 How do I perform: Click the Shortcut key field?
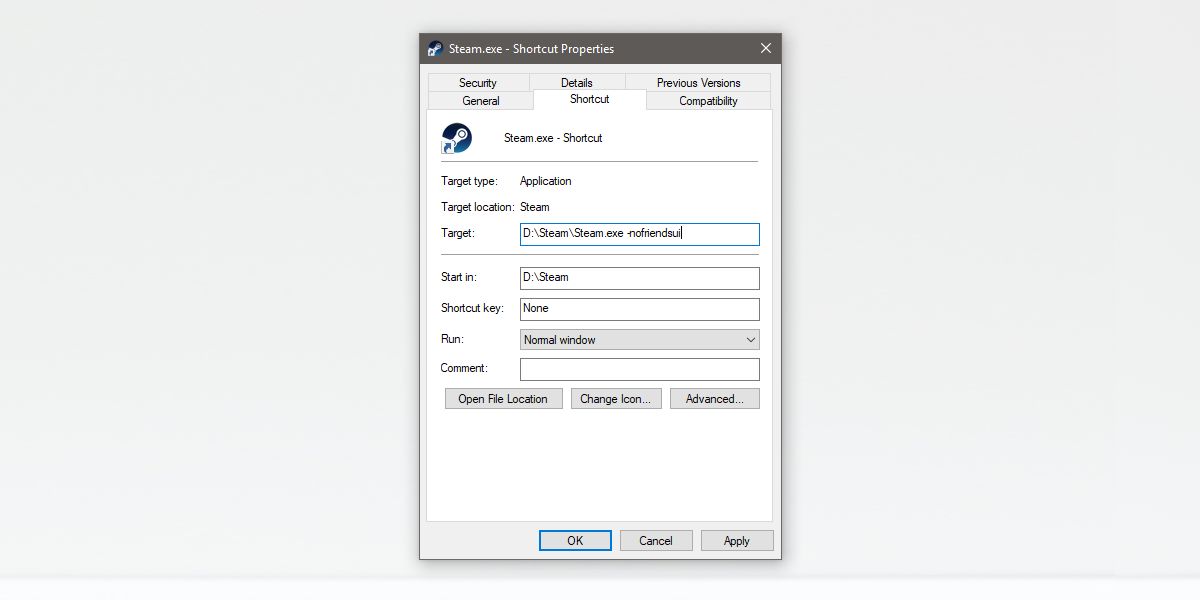click(x=640, y=309)
